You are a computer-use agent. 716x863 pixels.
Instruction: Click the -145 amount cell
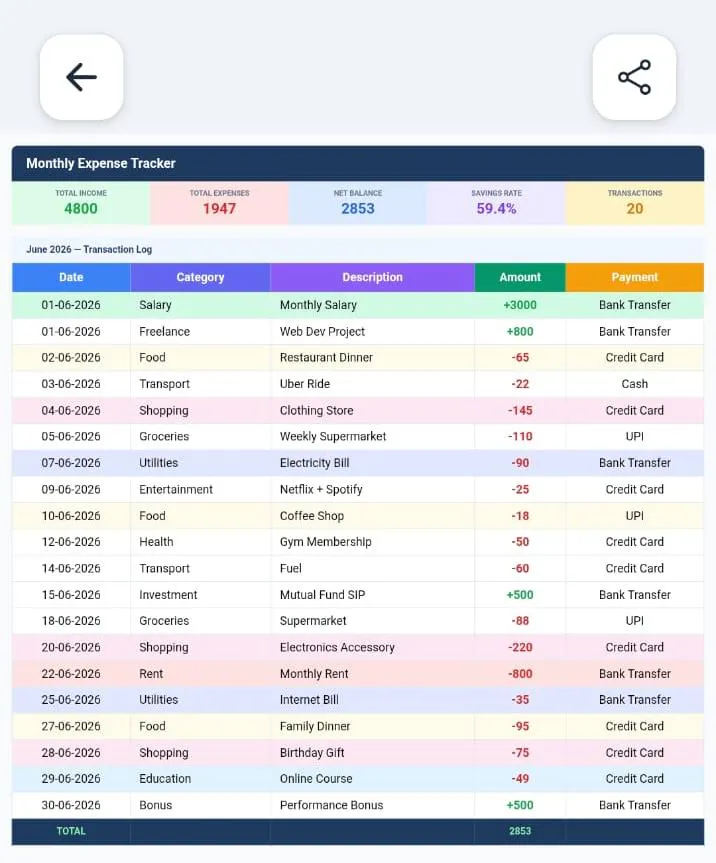click(x=520, y=411)
